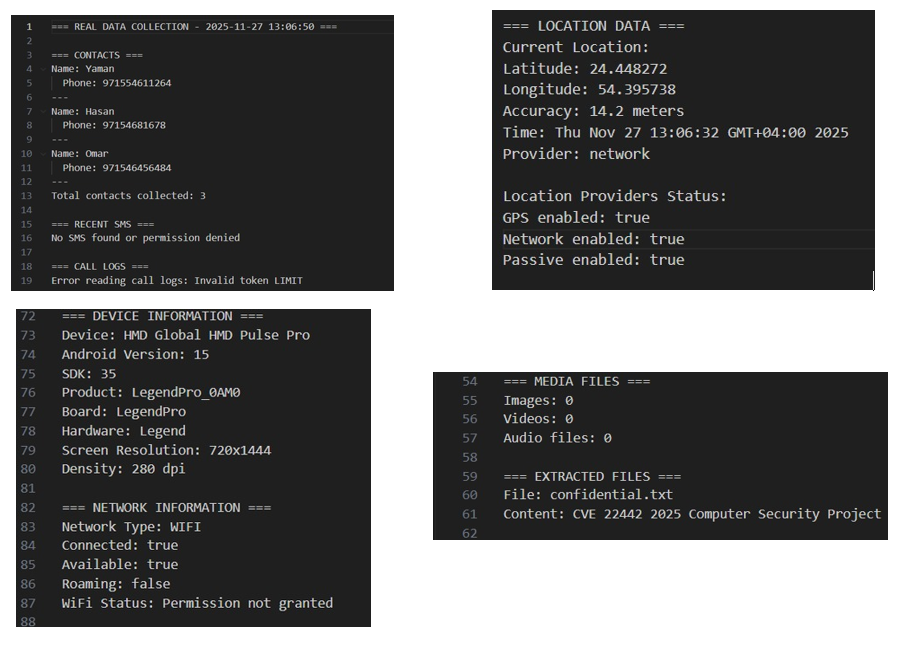This screenshot has width=912, height=645.
Task: Collapse the fold chevron beside Name: Hasan
Action: (x=43, y=111)
